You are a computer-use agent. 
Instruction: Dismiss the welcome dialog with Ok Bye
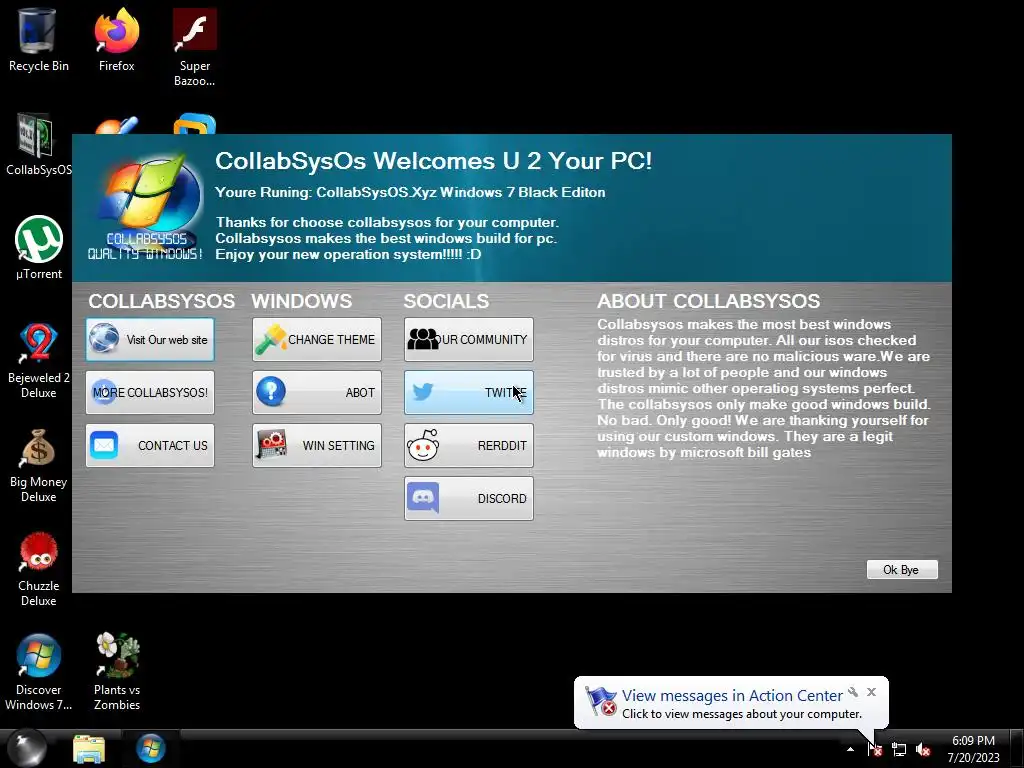tap(902, 569)
